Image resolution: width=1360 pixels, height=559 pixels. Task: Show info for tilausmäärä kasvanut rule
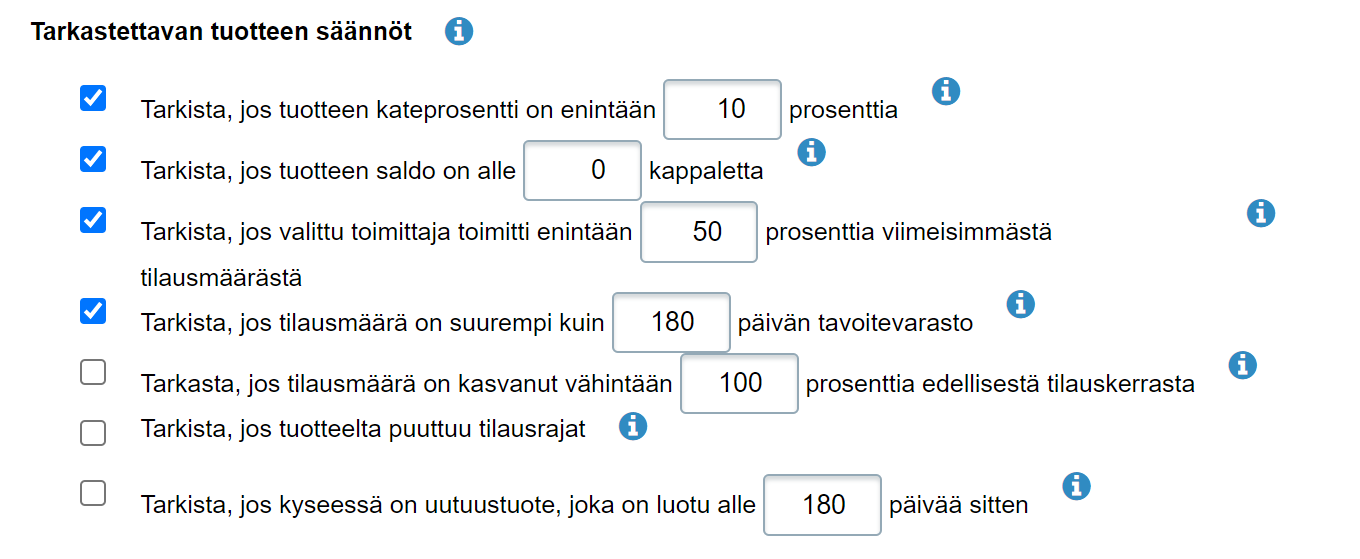coord(1242,365)
